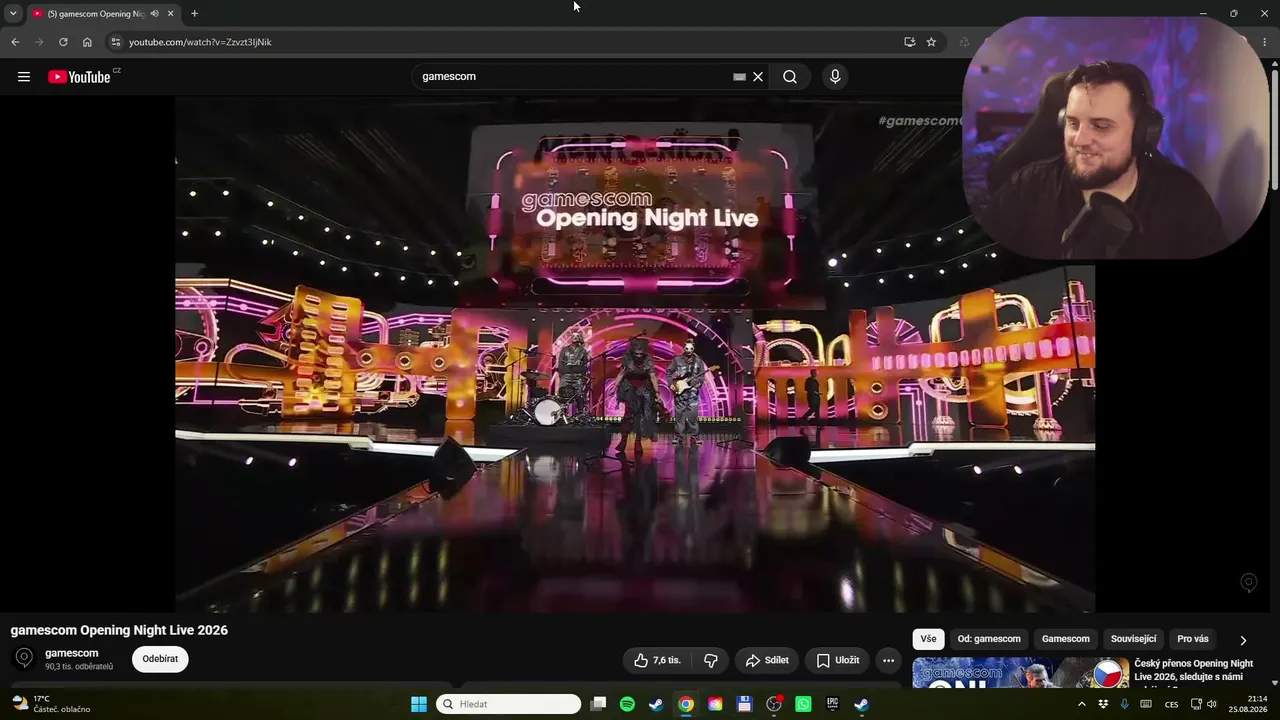
Task: Open the YouTube guide hamburger menu
Action: coord(24,77)
